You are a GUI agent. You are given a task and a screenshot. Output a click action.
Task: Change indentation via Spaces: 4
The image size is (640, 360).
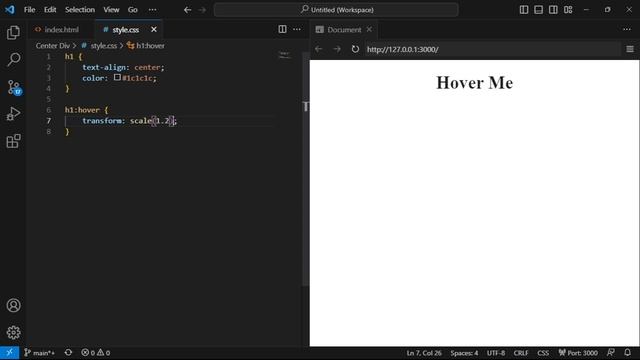click(464, 353)
